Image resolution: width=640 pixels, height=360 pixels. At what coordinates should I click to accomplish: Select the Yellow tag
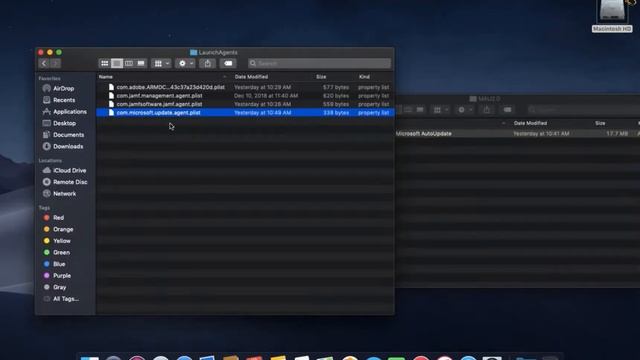click(62, 241)
